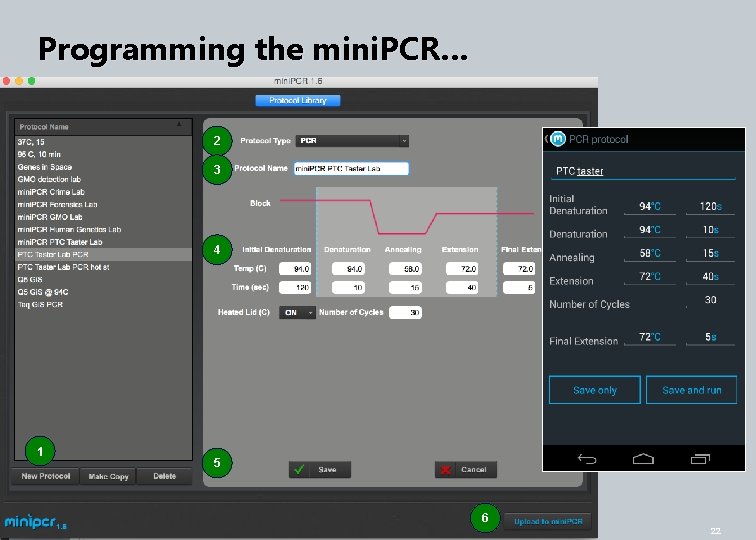
Task: Tap the Android back navigation icon
Action: 587,459
